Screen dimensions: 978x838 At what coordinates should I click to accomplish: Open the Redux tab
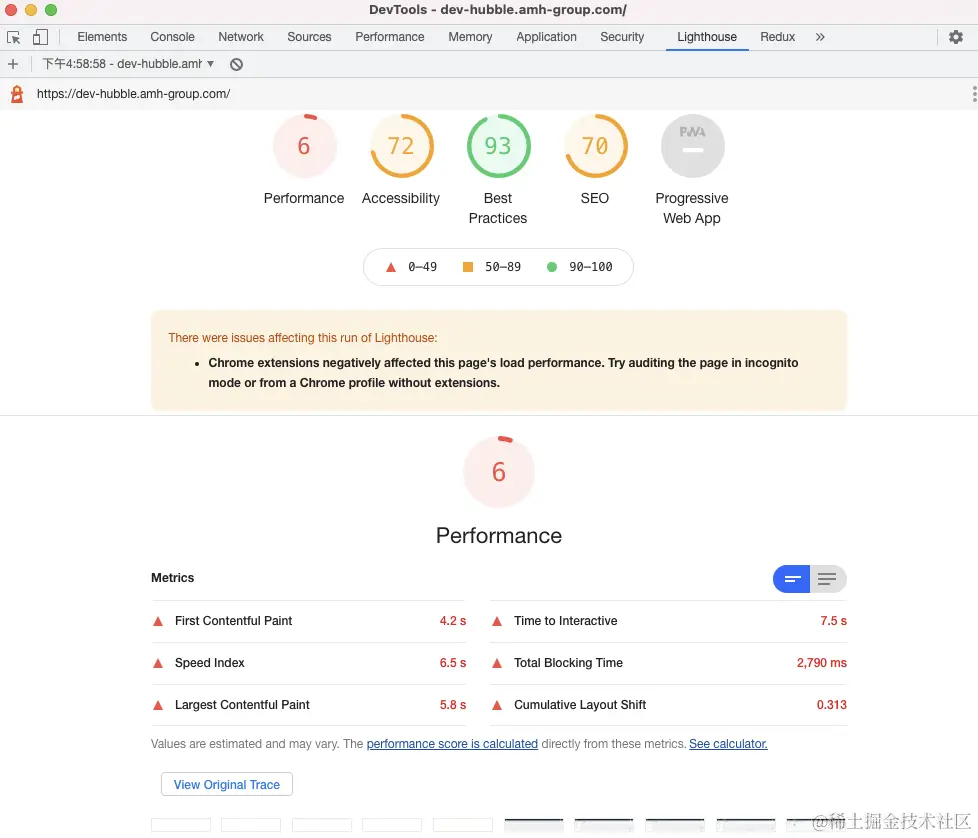(x=777, y=37)
